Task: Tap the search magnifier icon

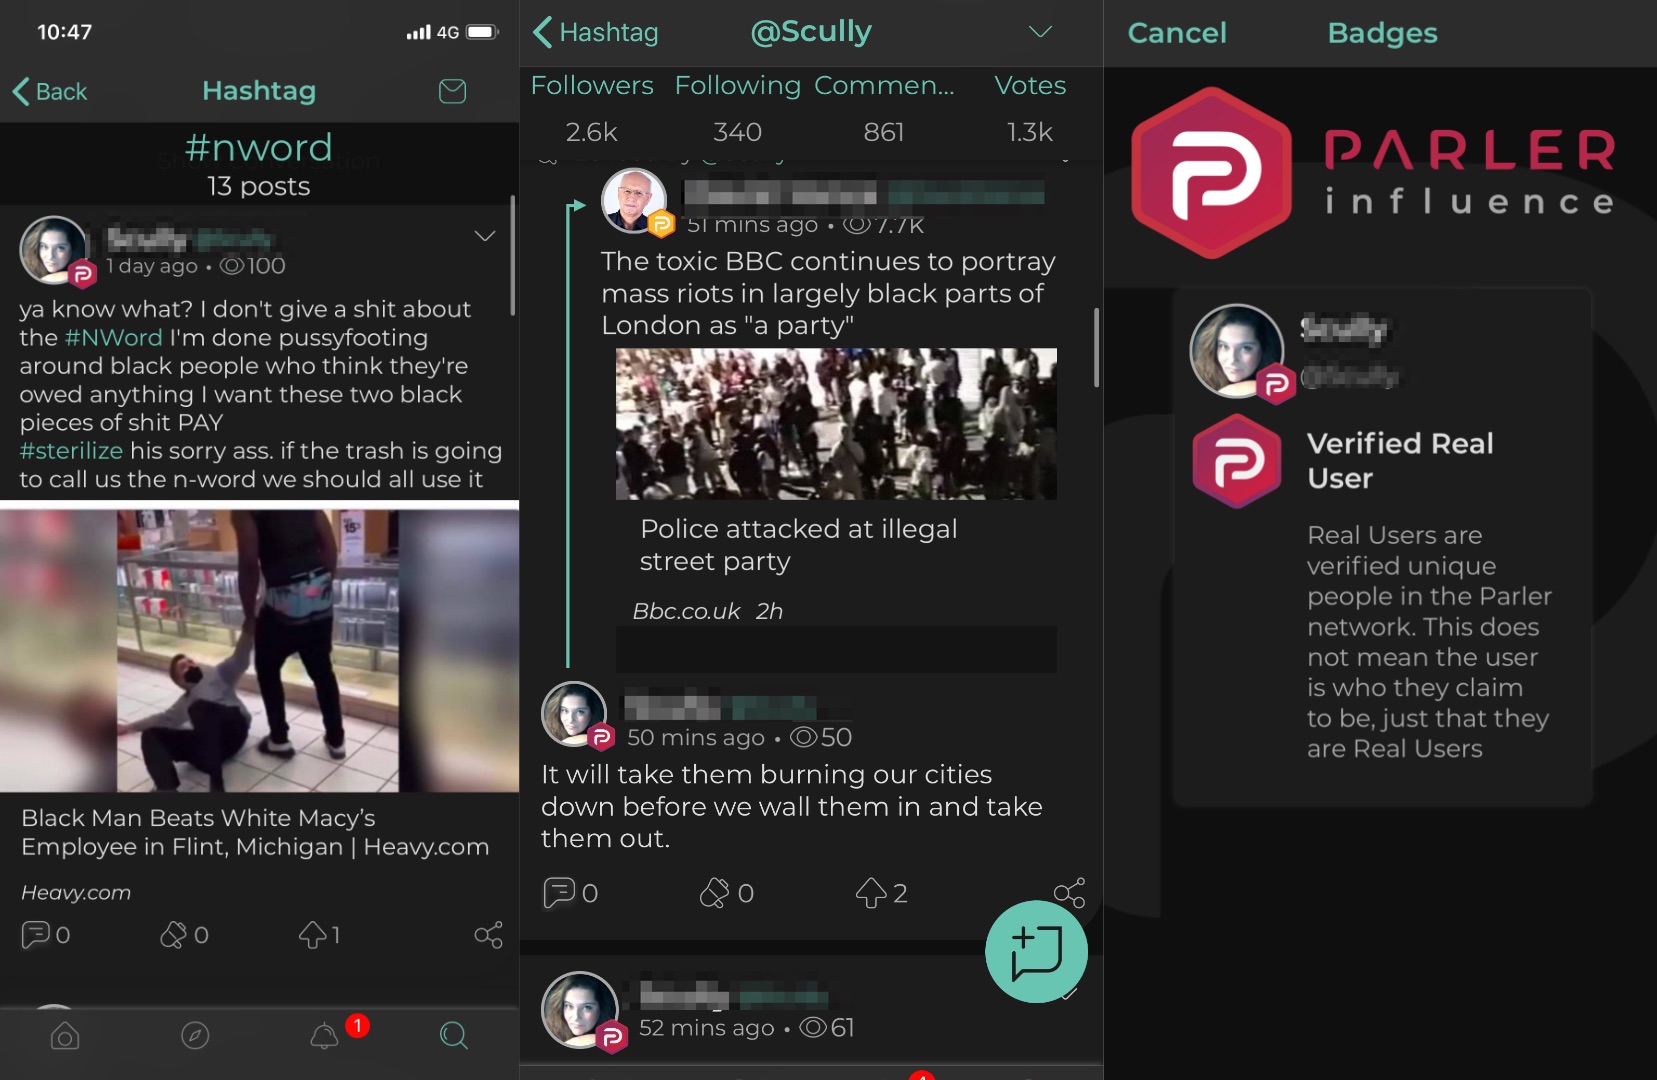Action: click(x=454, y=1036)
